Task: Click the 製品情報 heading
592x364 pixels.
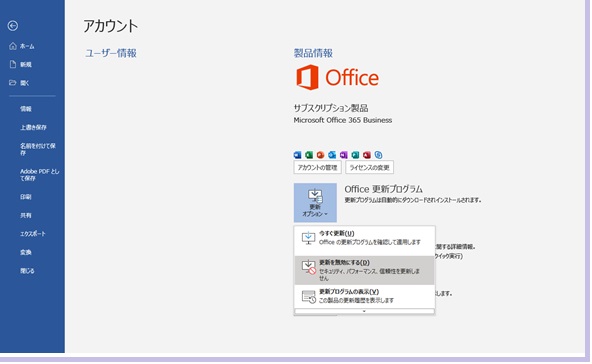Action: [313, 53]
